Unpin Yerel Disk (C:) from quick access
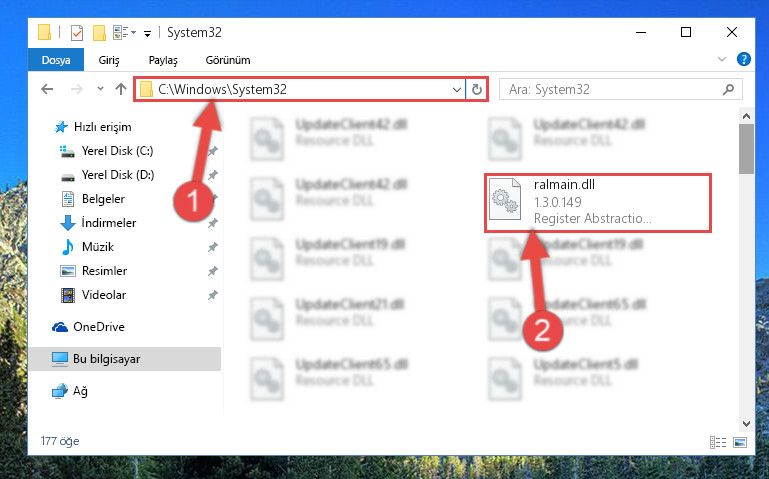The width and height of the screenshot is (769, 479). [212, 151]
